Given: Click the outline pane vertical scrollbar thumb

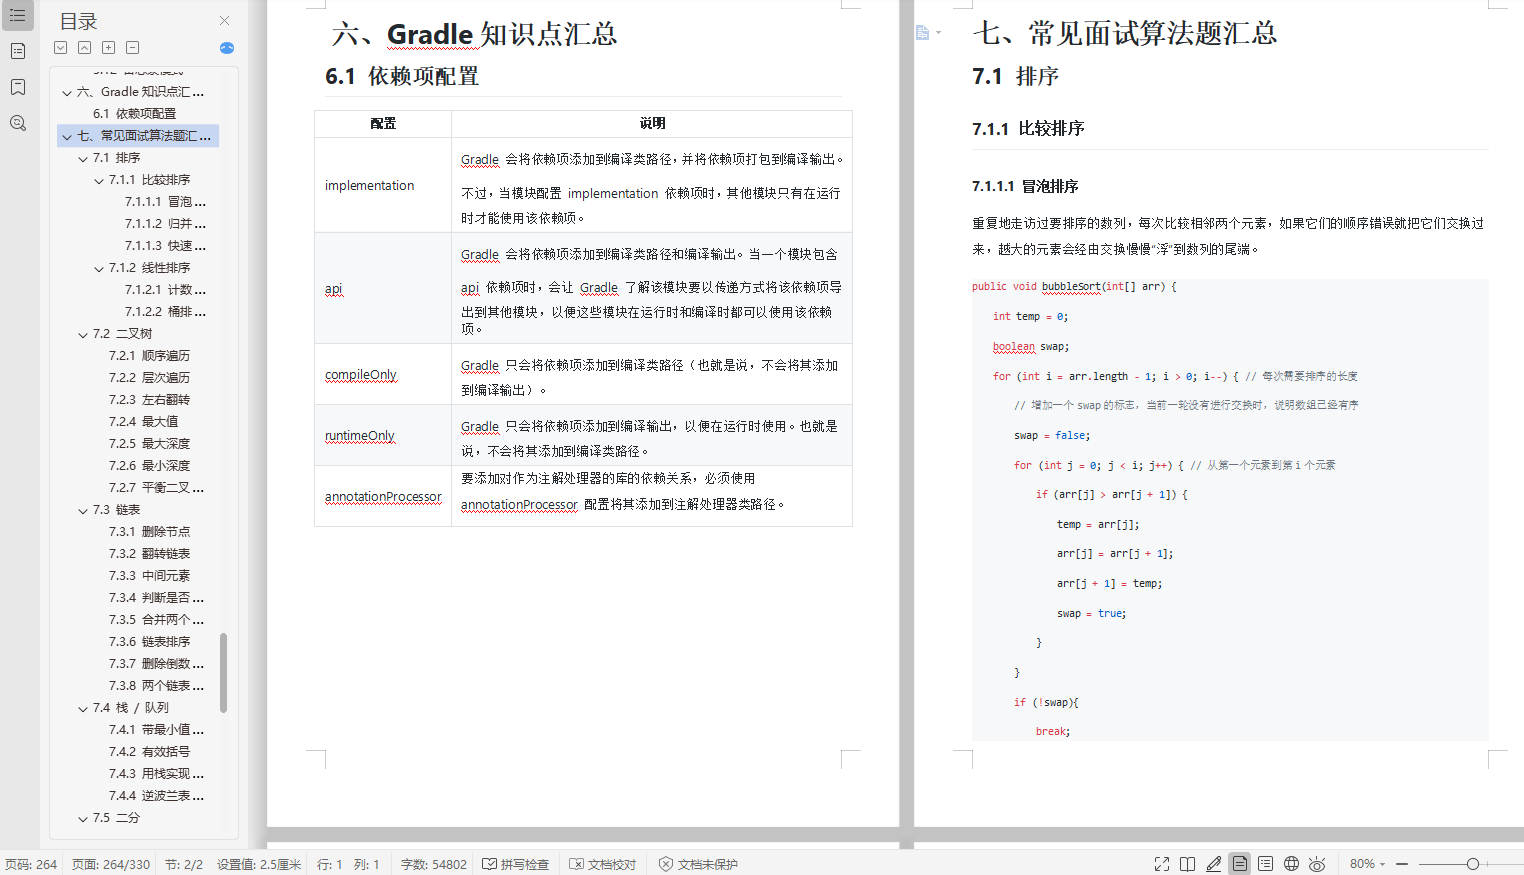Looking at the screenshot, I should click(223, 673).
